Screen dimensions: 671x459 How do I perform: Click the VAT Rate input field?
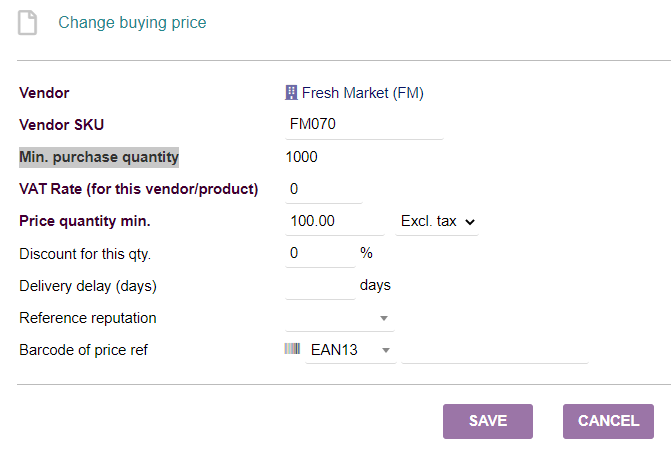324,189
